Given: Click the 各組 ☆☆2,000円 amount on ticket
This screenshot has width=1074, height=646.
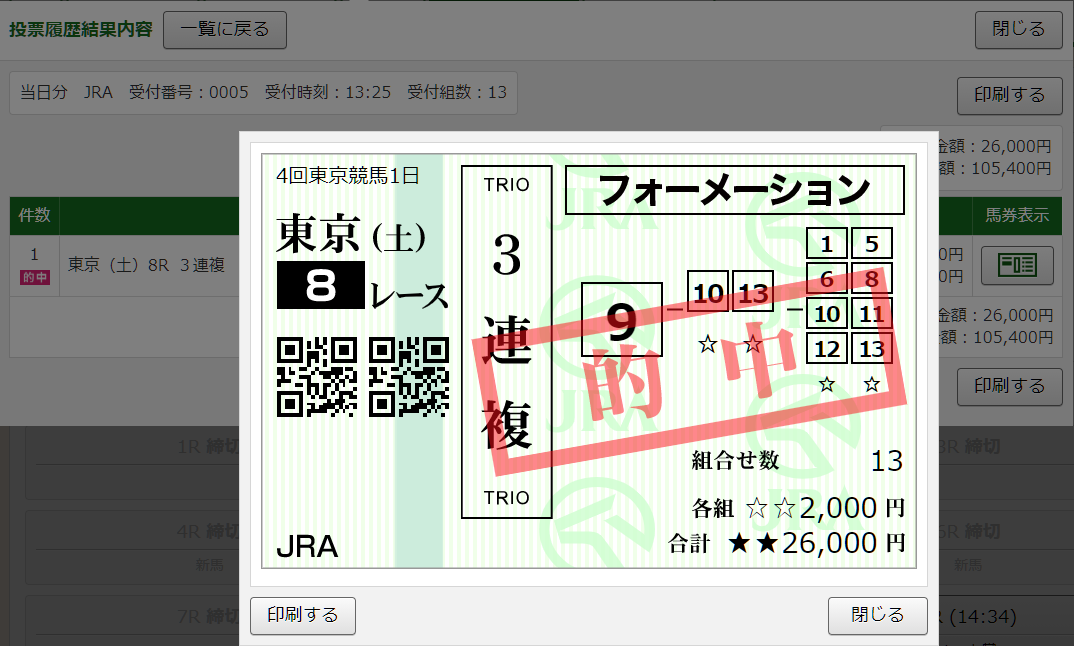Looking at the screenshot, I should click(798, 508).
